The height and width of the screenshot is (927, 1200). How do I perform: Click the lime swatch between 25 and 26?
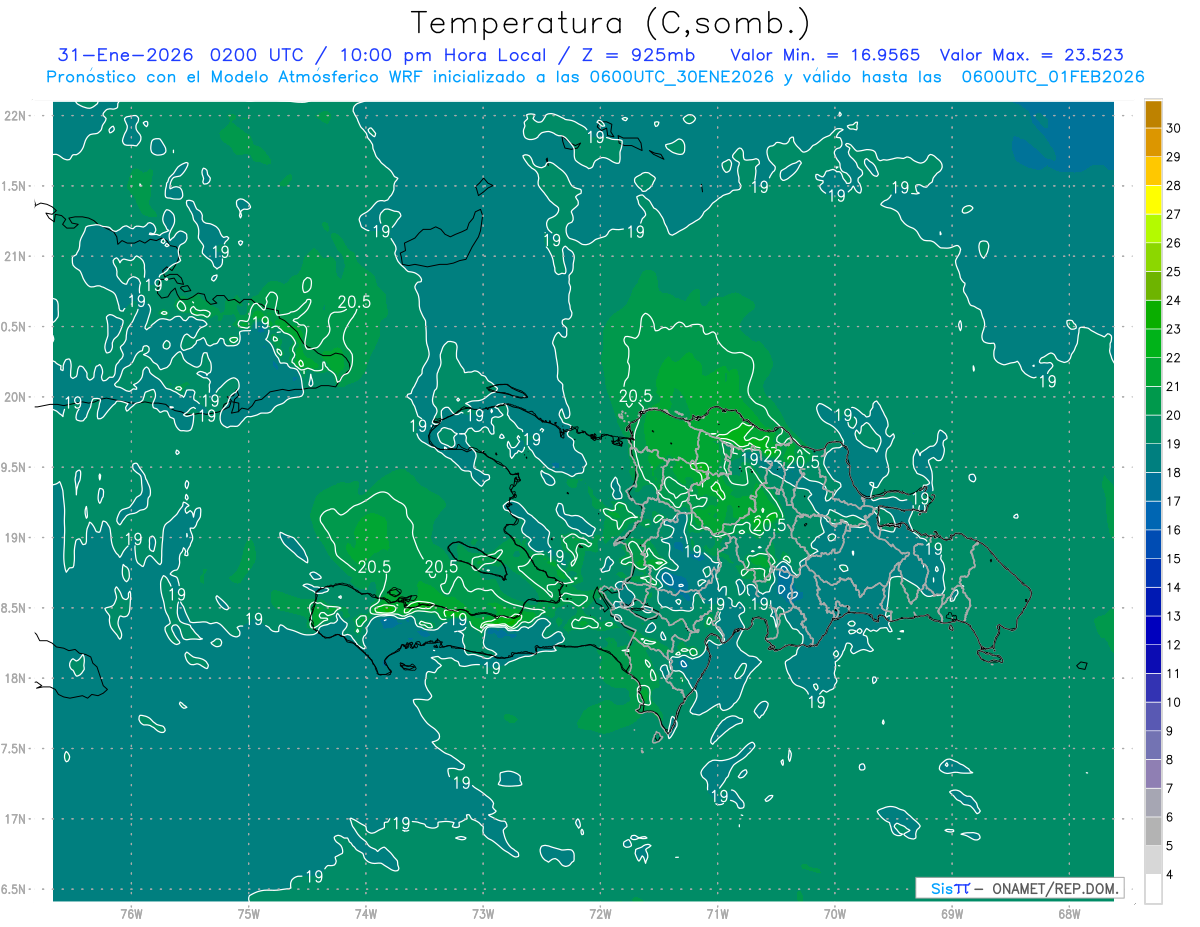[1153, 257]
